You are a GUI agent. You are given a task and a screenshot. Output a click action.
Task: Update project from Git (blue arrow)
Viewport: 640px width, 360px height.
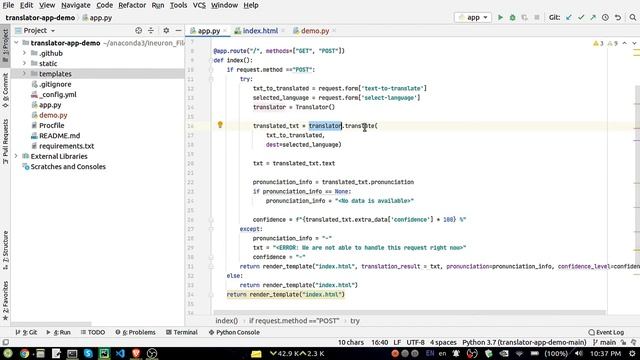[x=569, y=18]
